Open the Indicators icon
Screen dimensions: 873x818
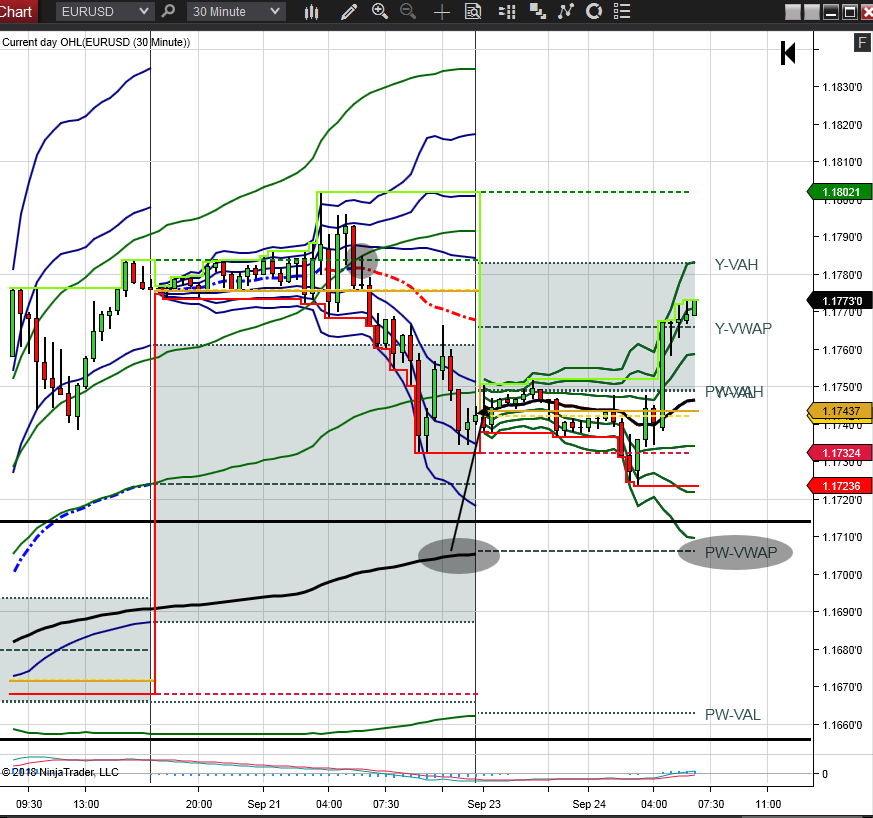click(566, 11)
